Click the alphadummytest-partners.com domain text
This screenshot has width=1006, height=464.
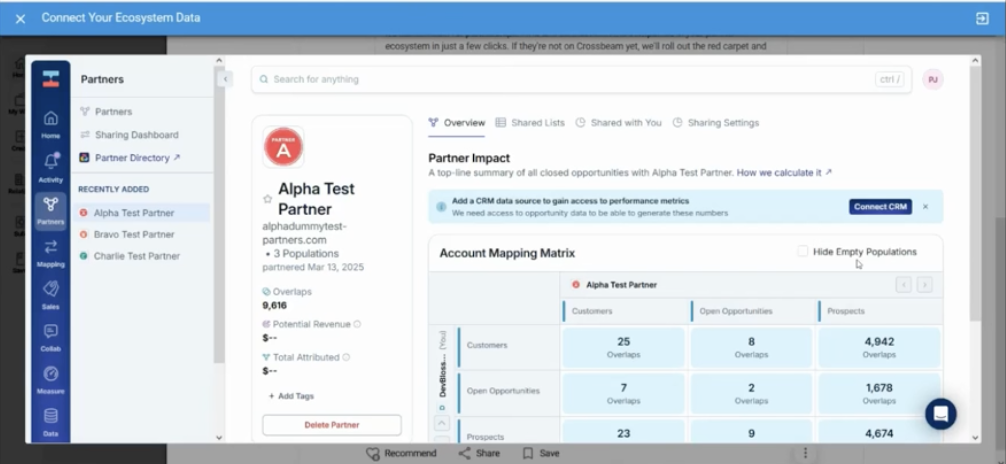(x=304, y=234)
